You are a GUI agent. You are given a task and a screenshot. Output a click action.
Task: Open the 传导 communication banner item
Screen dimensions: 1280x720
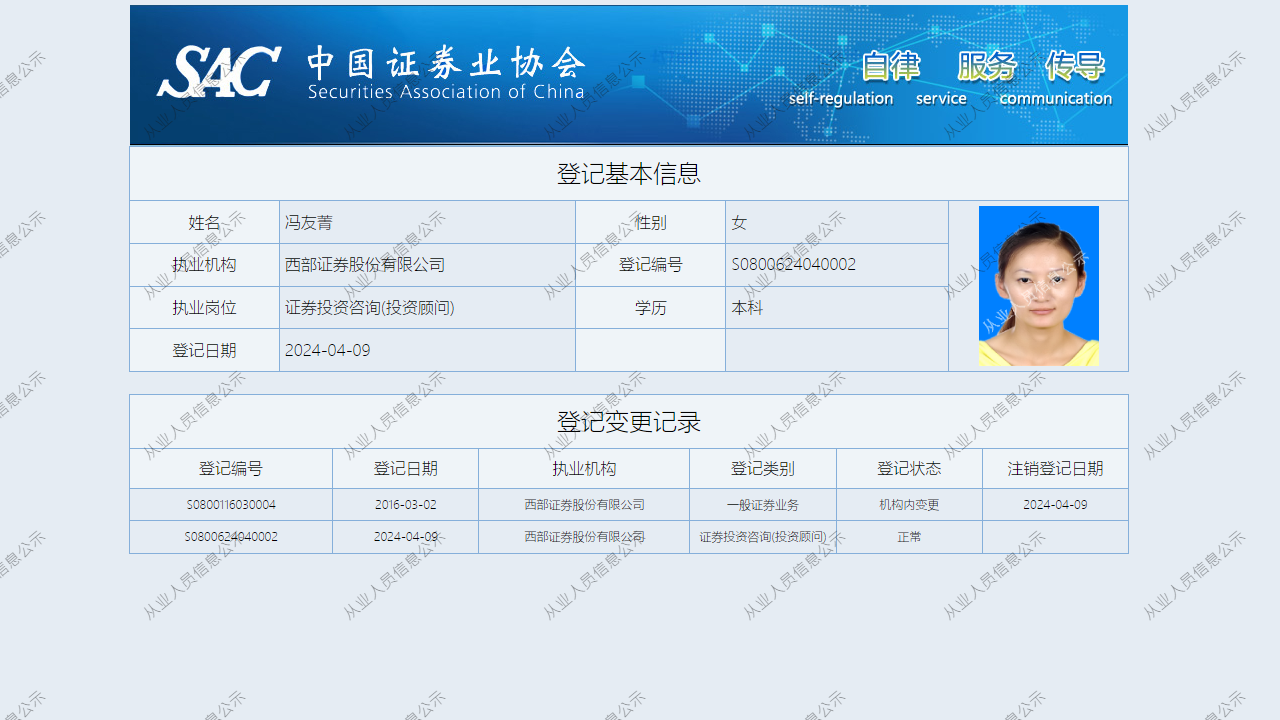(1075, 66)
